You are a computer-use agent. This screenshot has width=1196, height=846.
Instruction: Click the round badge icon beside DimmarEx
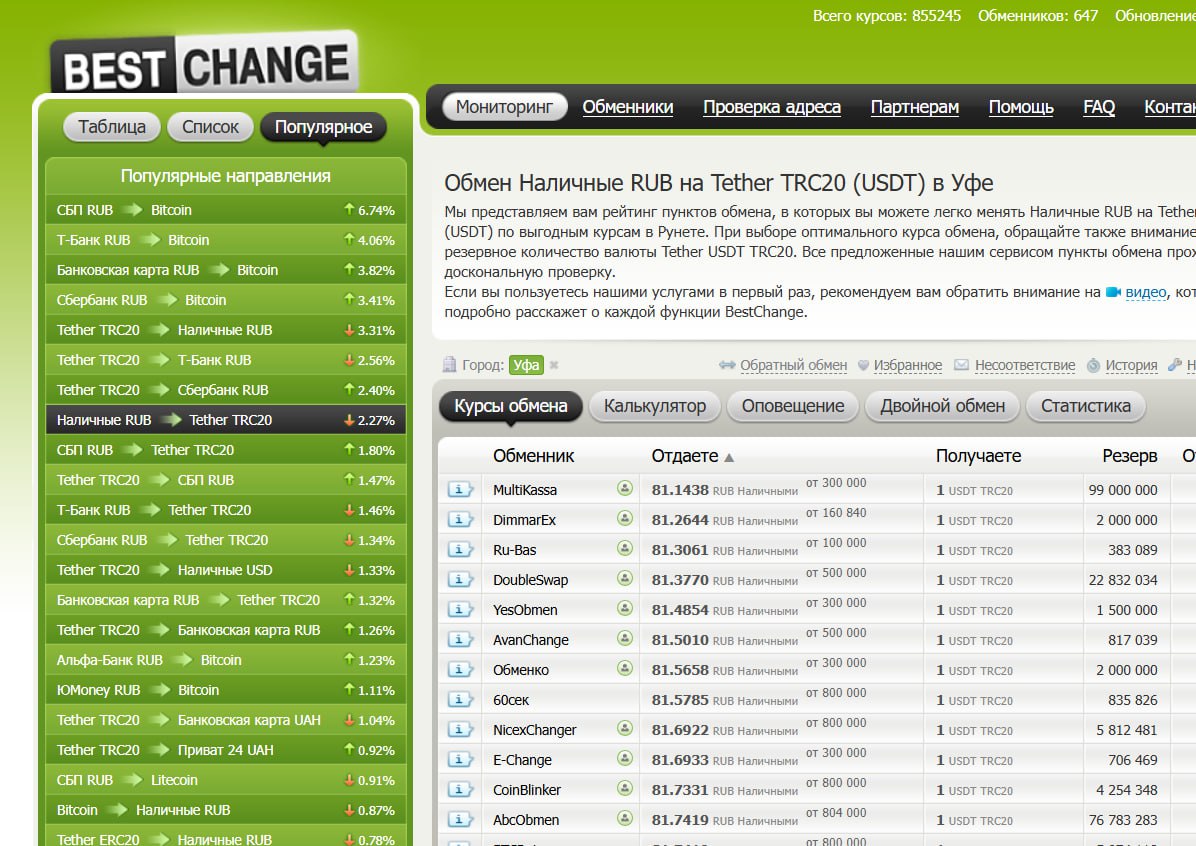625,518
